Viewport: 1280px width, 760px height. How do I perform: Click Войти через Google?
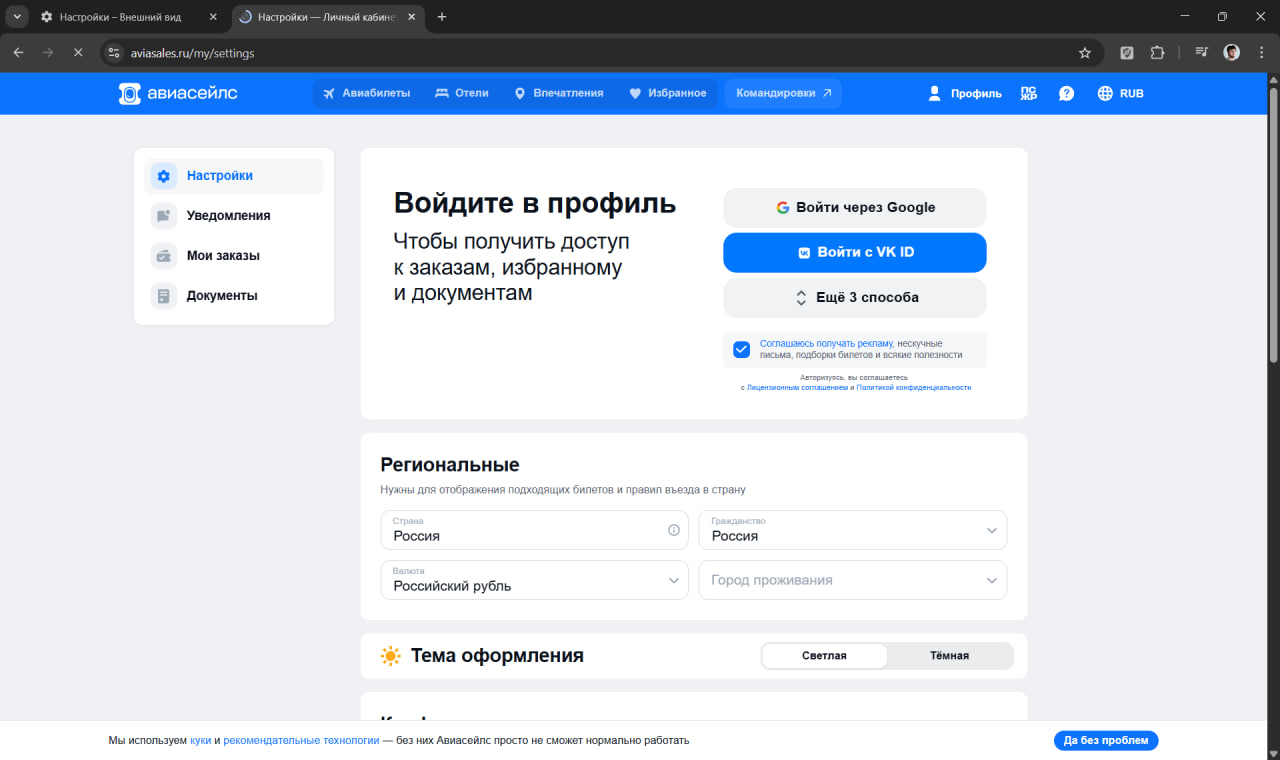pyautogui.click(x=854, y=207)
